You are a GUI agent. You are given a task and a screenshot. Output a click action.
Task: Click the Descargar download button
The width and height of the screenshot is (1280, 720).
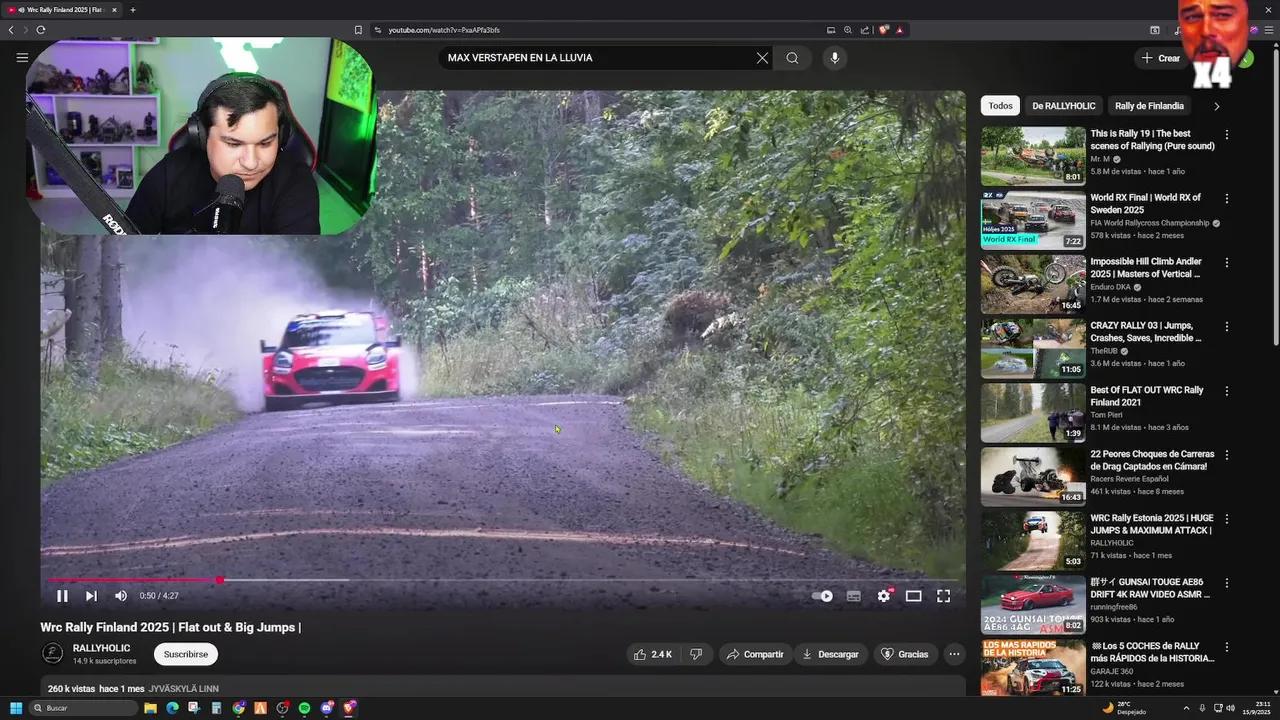tap(830, 654)
